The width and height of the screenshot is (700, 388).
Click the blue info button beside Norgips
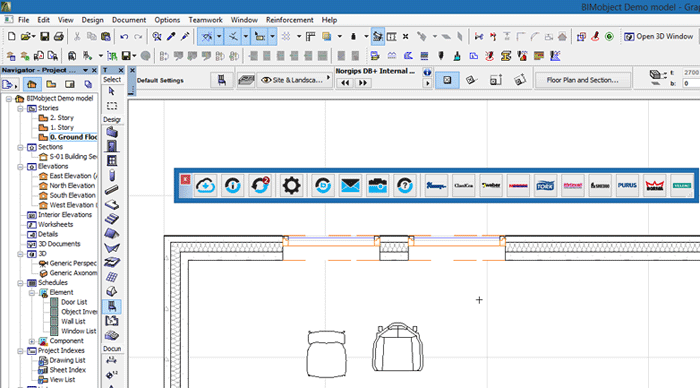pyautogui.click(x=427, y=72)
